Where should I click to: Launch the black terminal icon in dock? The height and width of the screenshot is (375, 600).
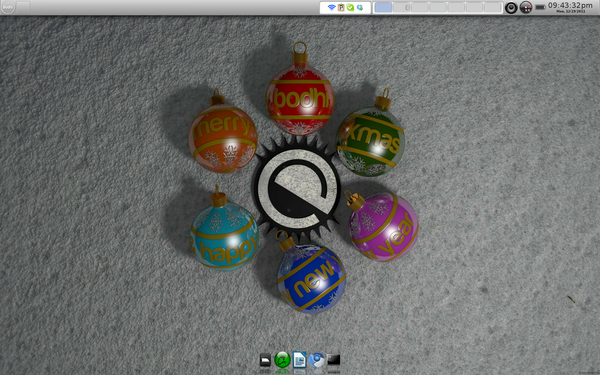click(x=334, y=360)
